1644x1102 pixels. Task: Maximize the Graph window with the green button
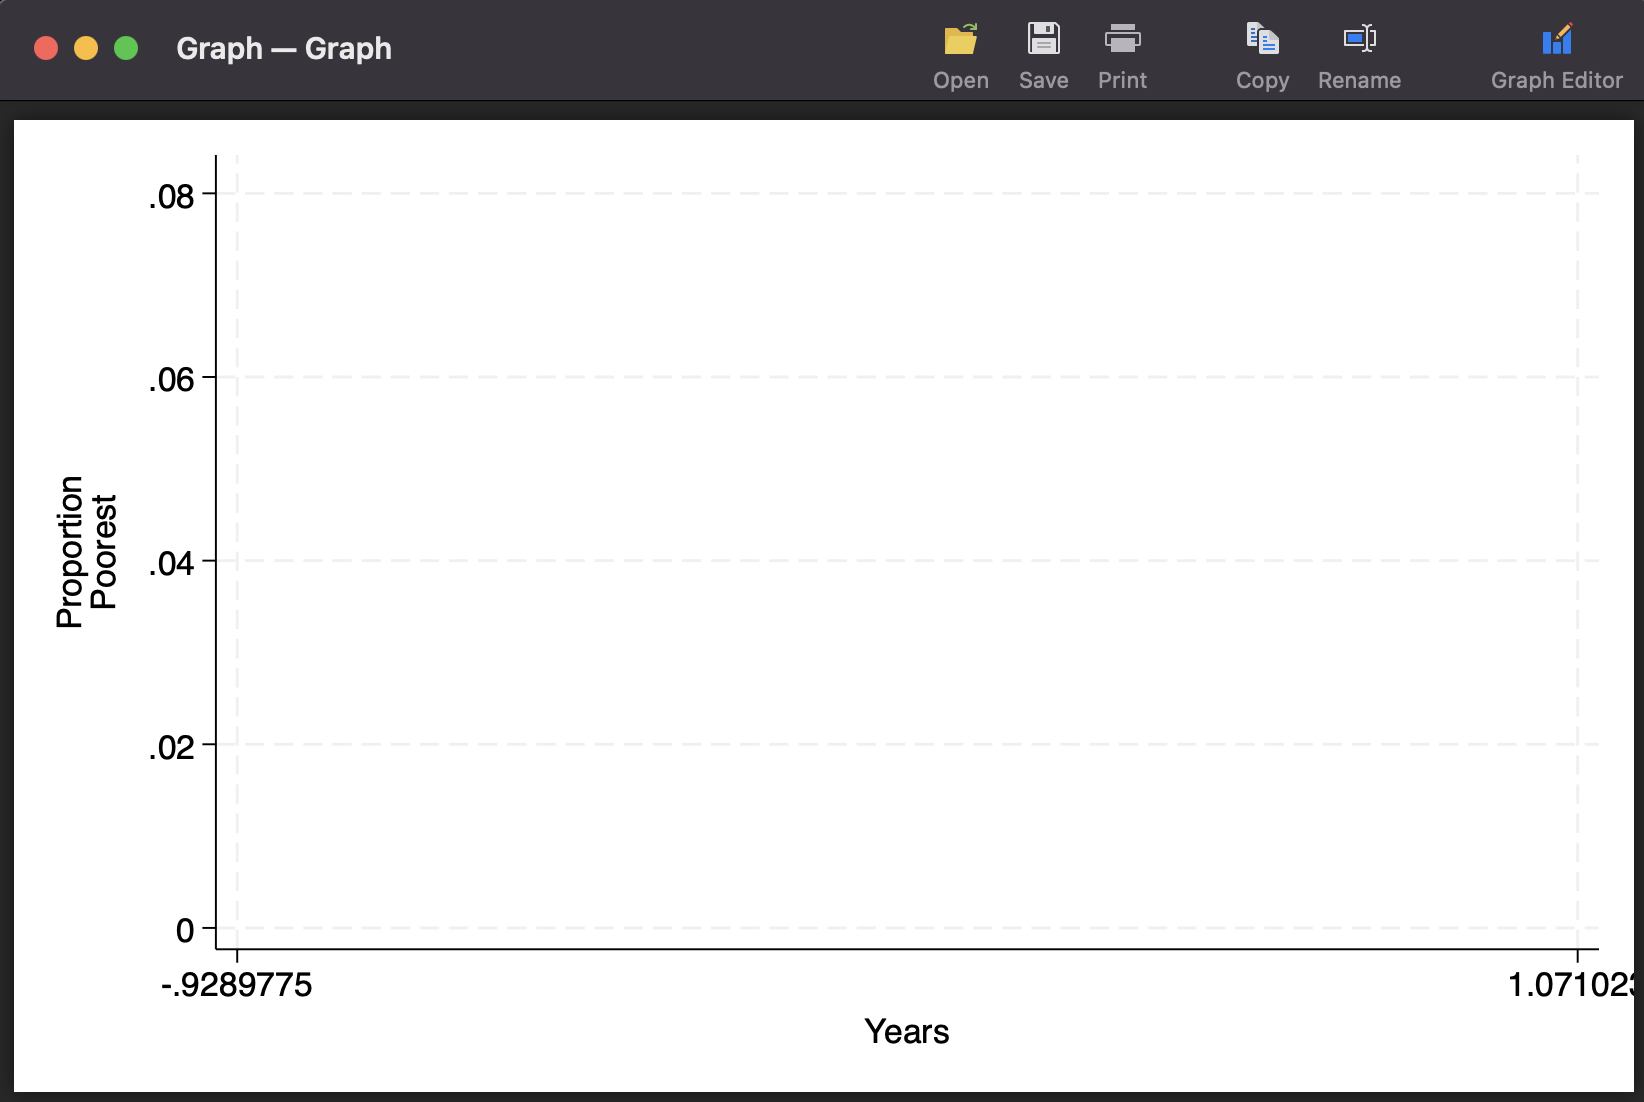(x=126, y=48)
